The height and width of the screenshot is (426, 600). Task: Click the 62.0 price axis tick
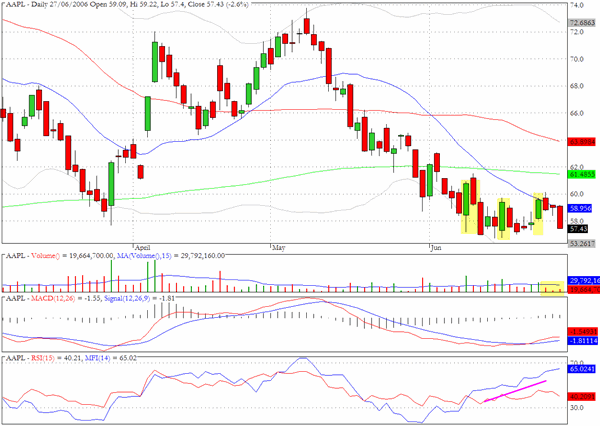(x=577, y=167)
